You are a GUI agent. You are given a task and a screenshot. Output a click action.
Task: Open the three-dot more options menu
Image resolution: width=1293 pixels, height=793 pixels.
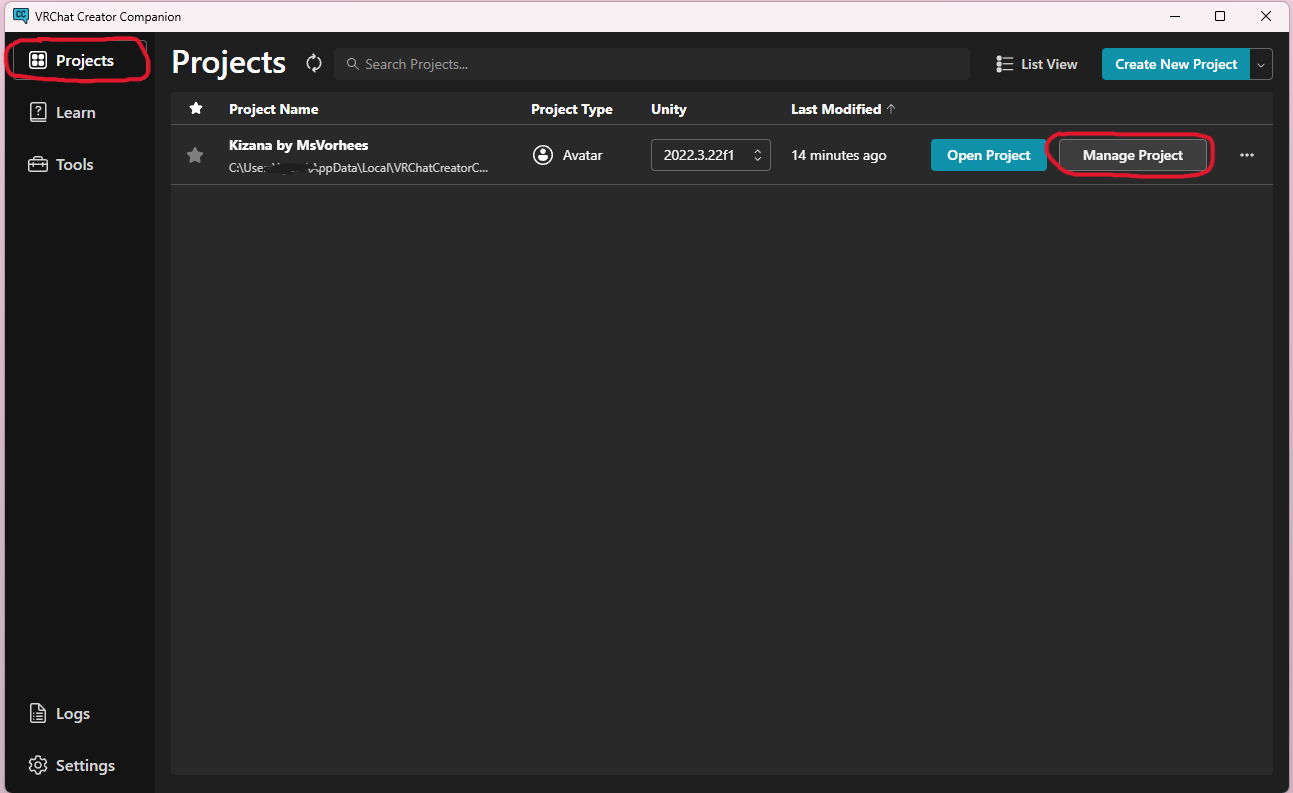coord(1247,155)
